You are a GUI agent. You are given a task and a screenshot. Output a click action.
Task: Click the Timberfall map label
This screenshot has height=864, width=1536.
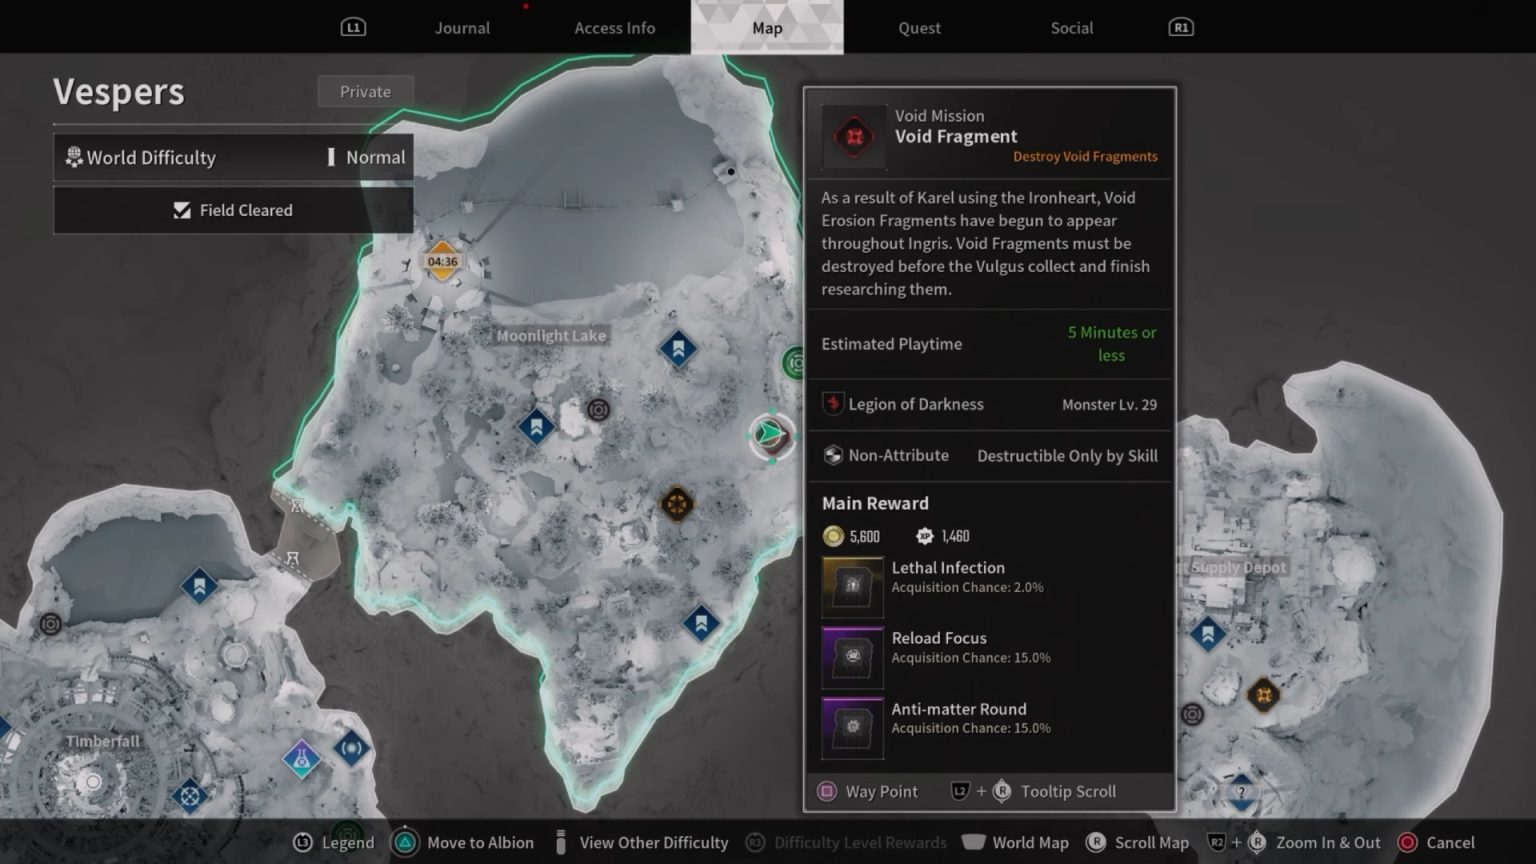coord(103,741)
